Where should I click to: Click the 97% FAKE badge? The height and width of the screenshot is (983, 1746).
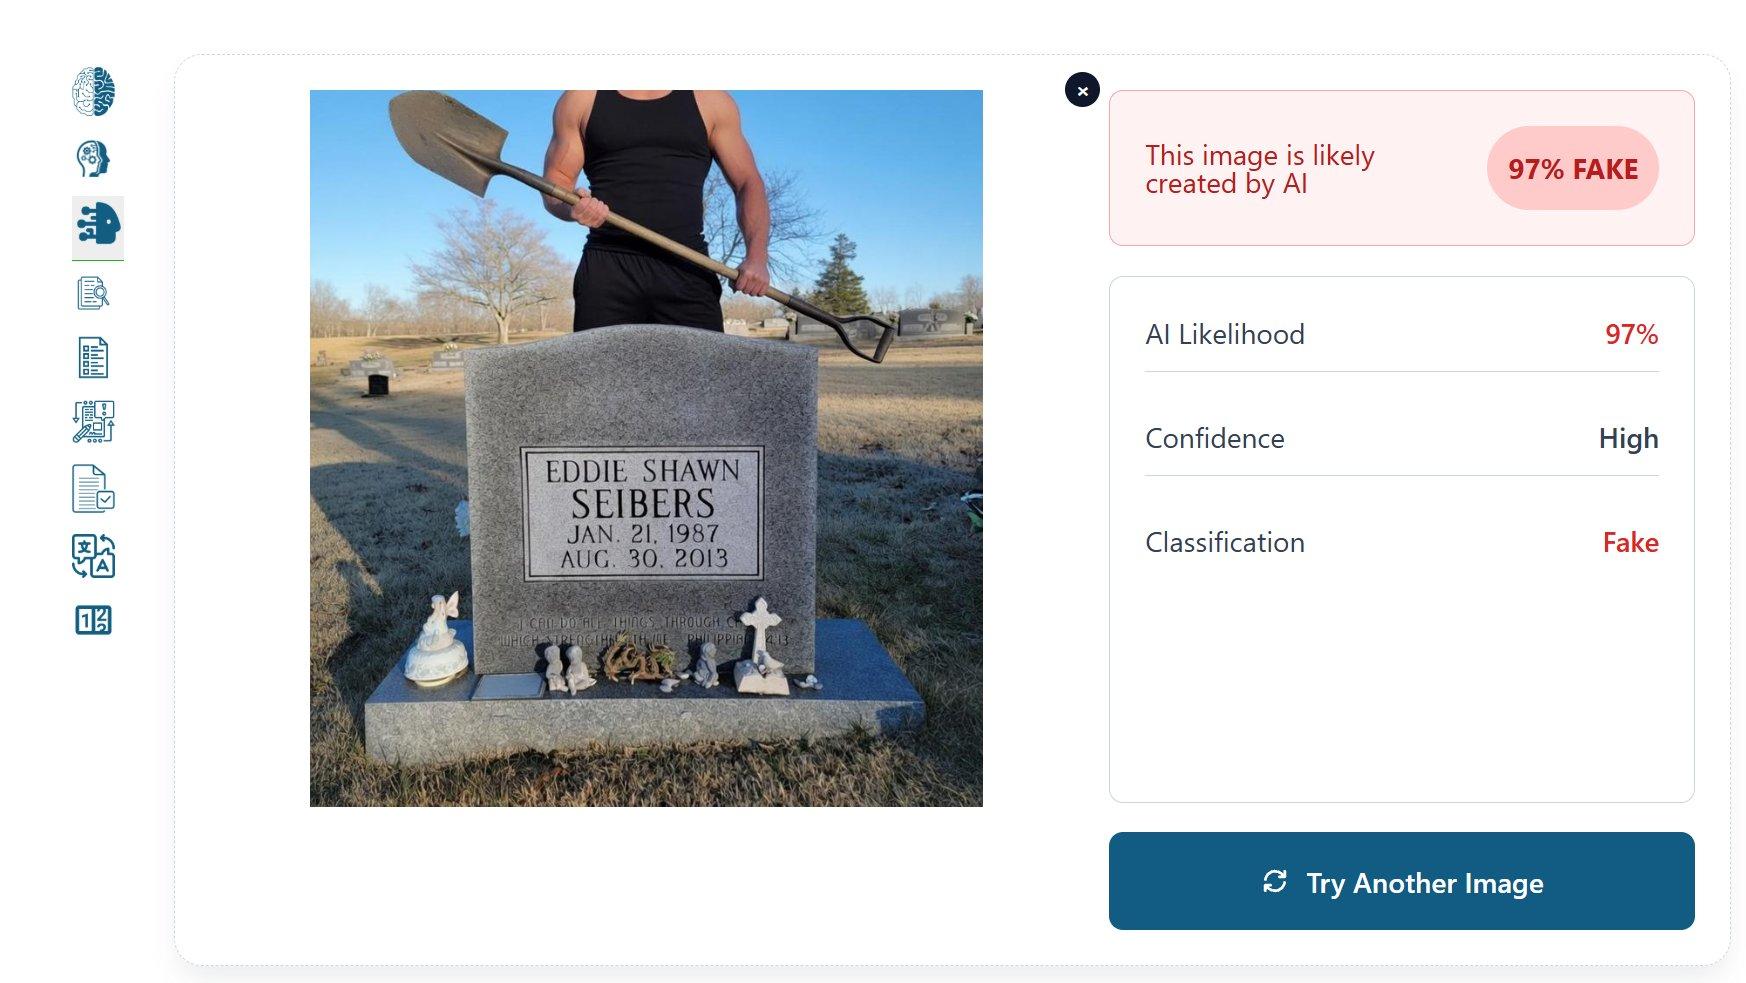click(x=1573, y=168)
